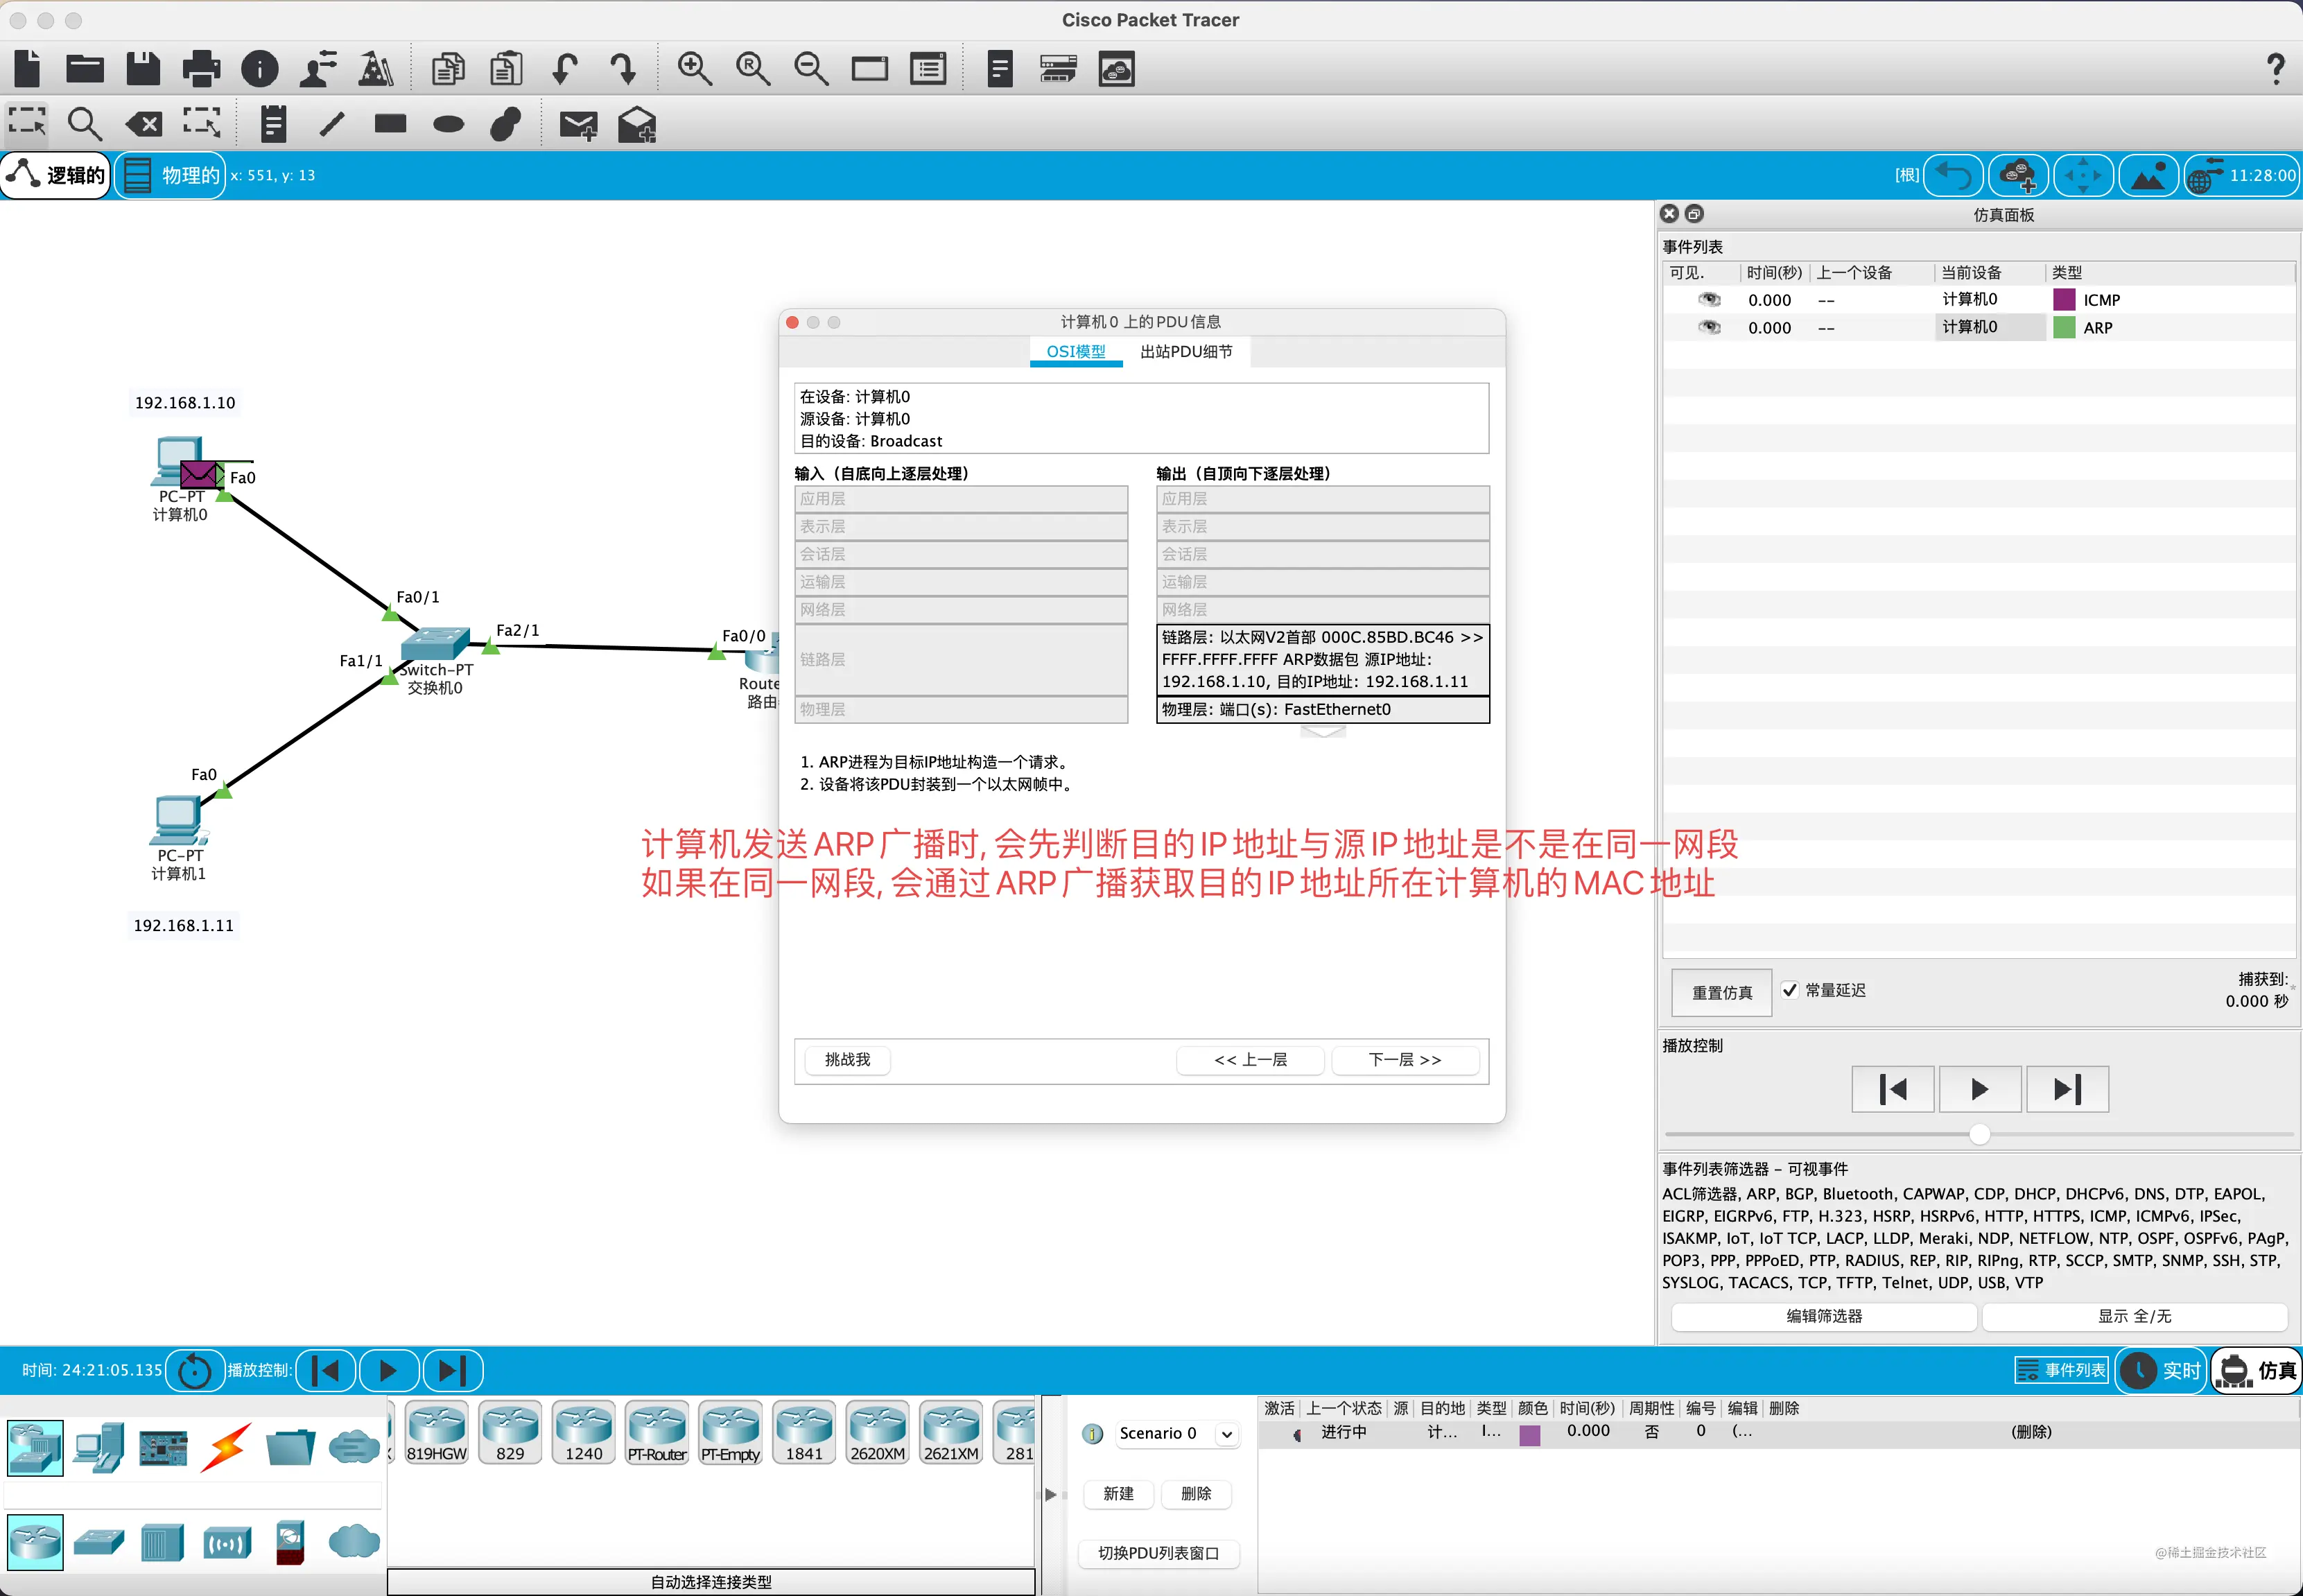Reset zoom on the workspace
Image resolution: width=2303 pixels, height=1596 pixels.
pos(752,69)
